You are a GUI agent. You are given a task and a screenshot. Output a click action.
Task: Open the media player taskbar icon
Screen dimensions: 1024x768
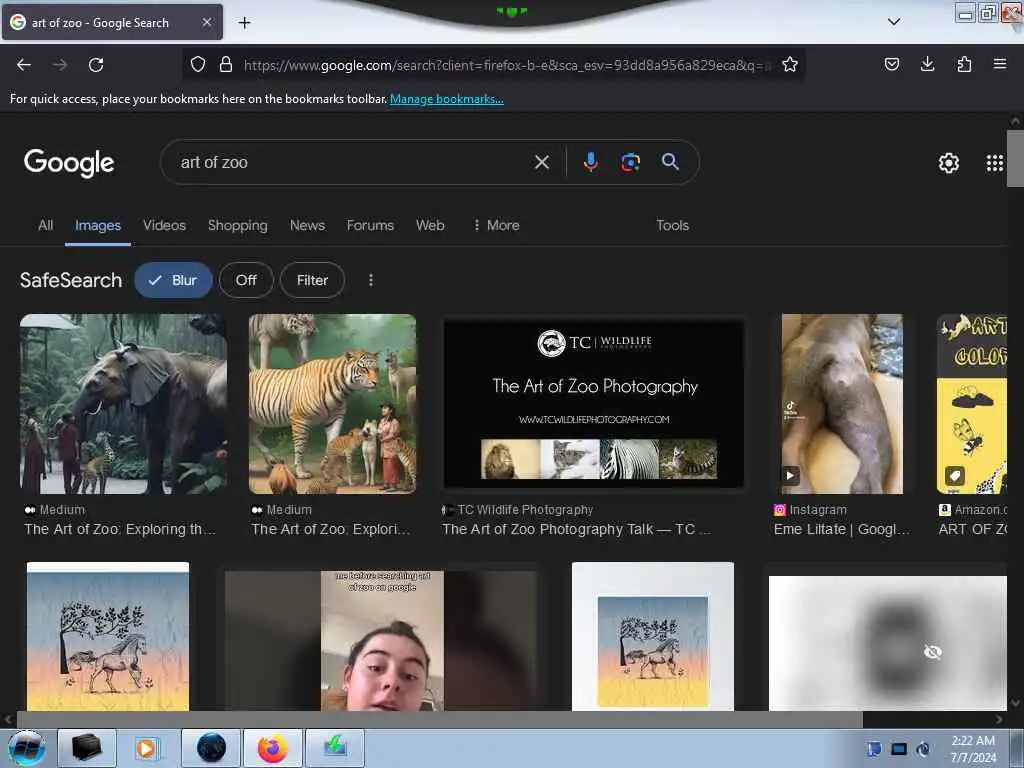[148, 748]
